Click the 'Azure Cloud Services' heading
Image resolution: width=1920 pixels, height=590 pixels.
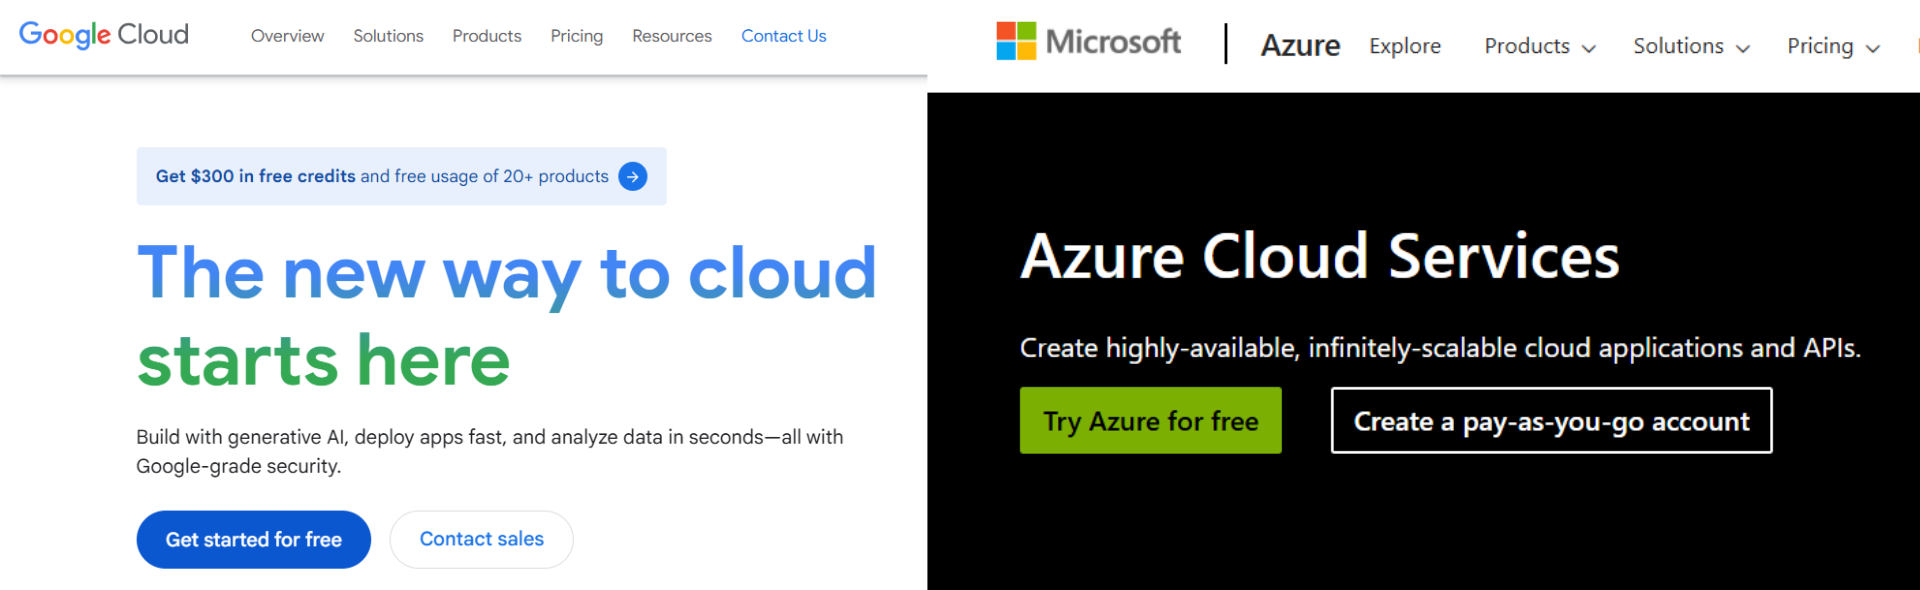click(1319, 256)
